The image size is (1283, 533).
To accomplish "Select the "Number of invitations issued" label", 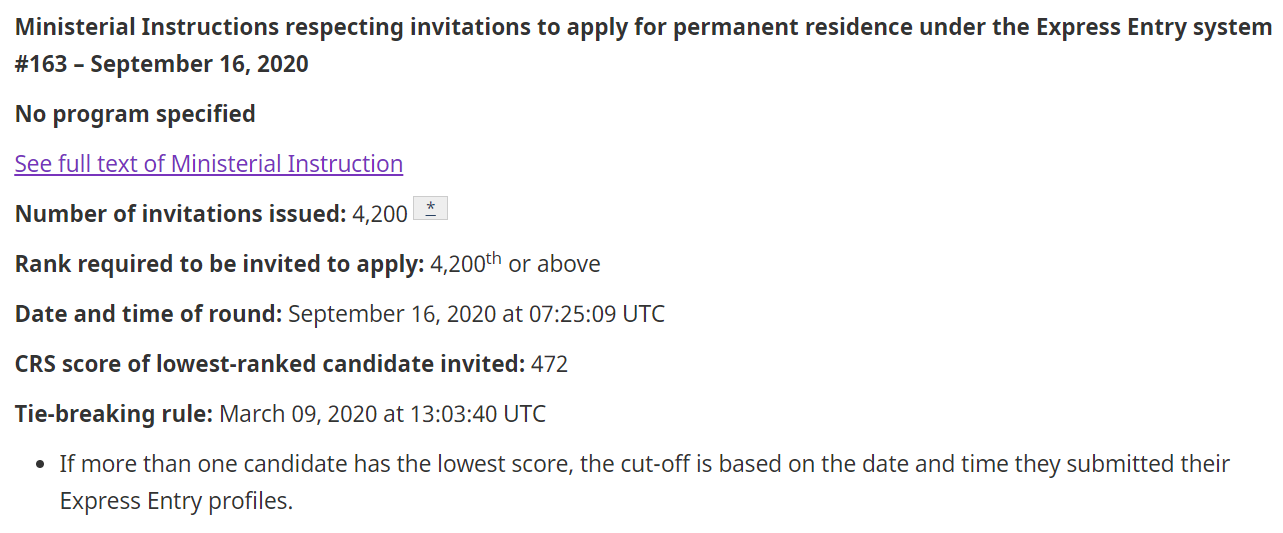I will click(180, 214).
